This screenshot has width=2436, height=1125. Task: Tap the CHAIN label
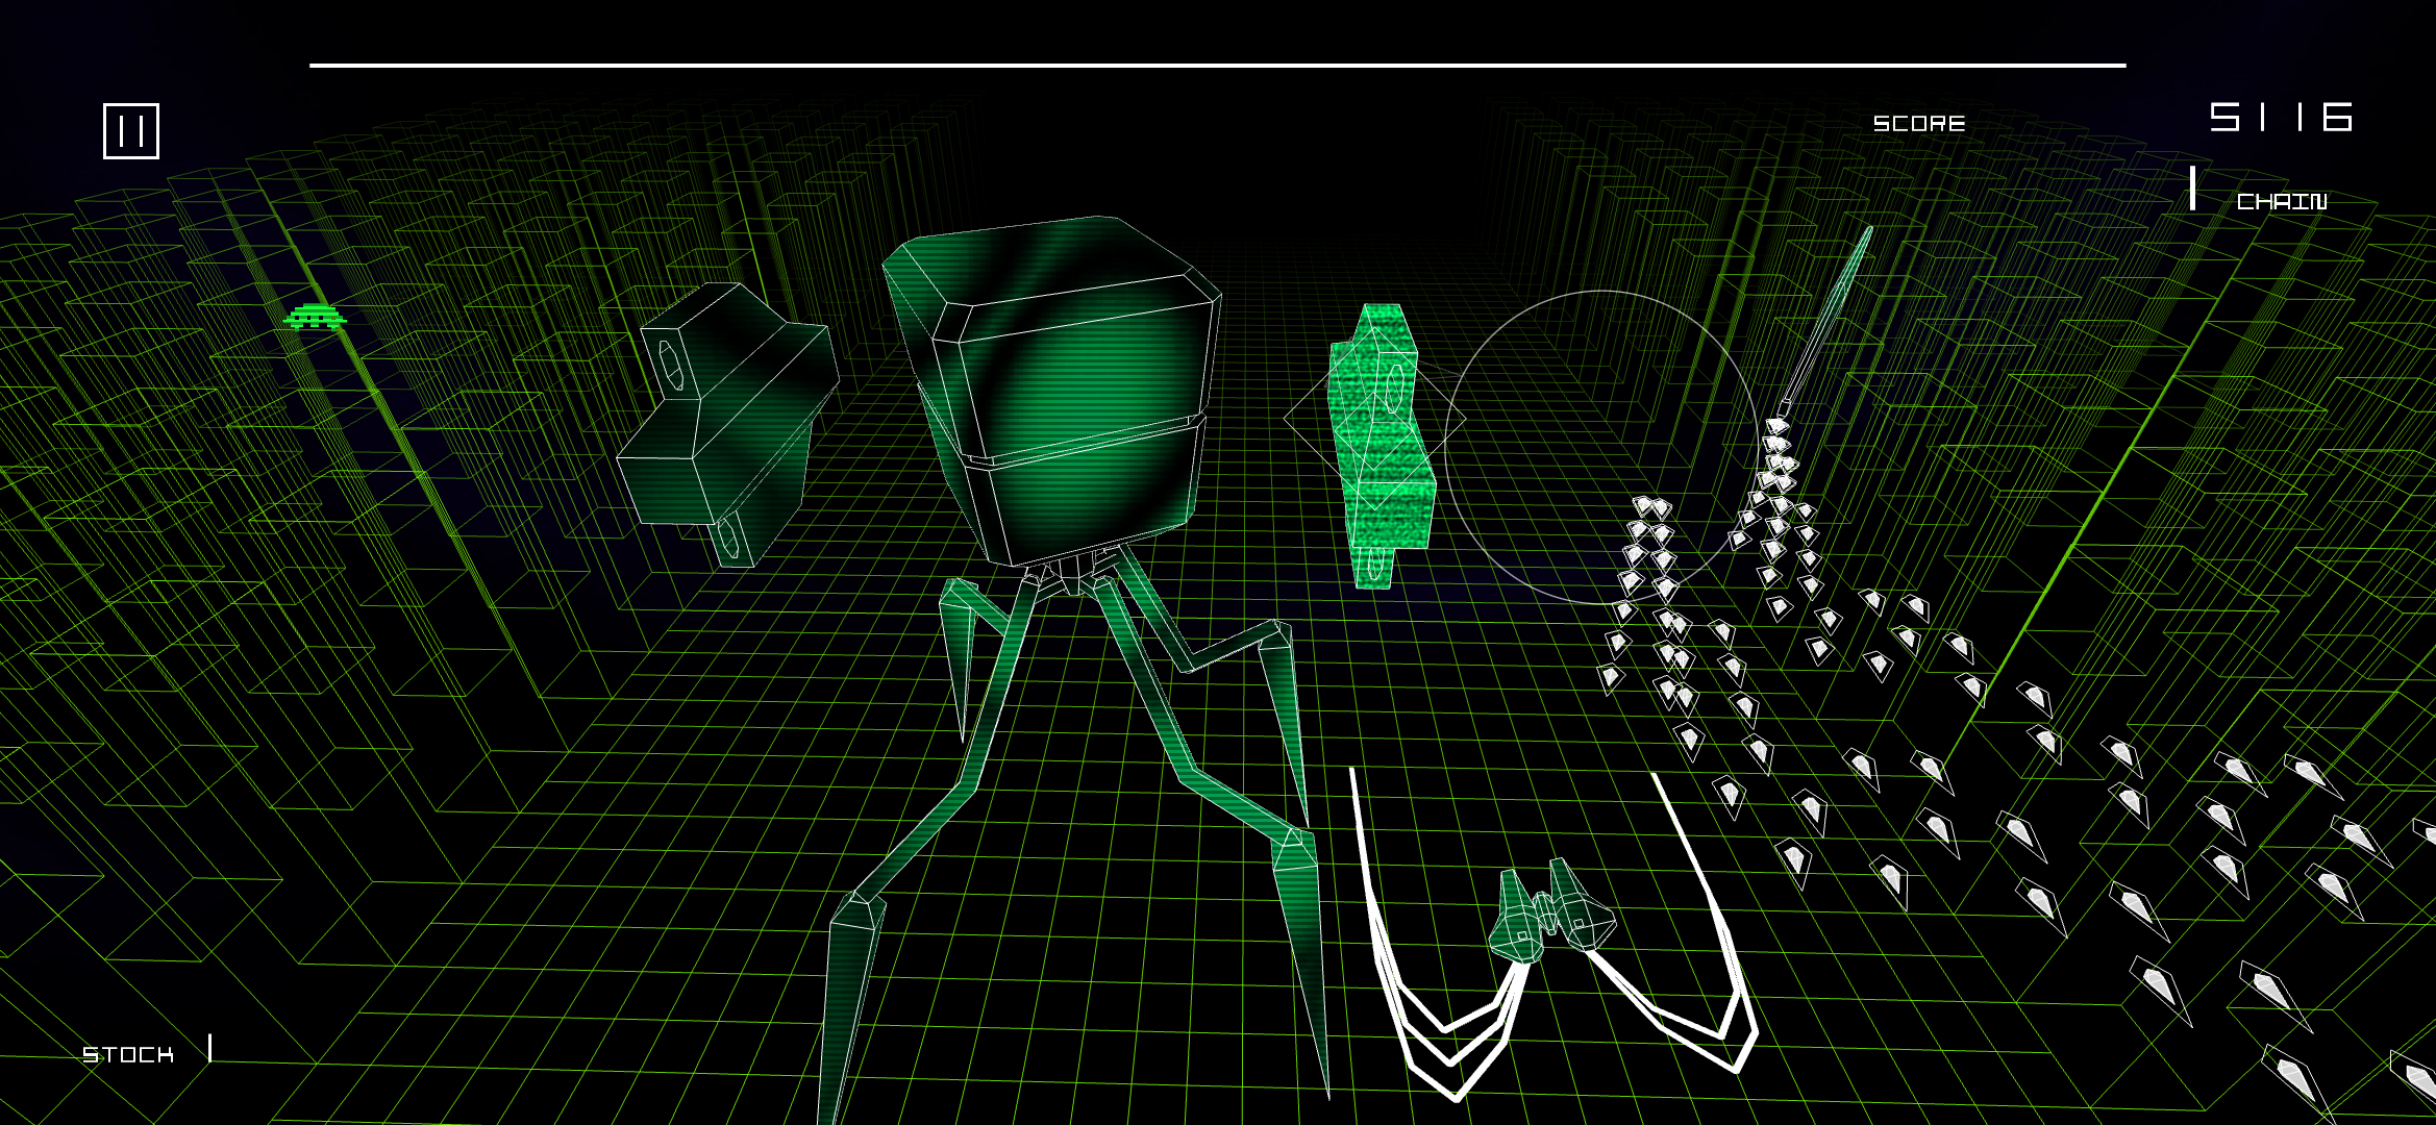[x=2281, y=202]
